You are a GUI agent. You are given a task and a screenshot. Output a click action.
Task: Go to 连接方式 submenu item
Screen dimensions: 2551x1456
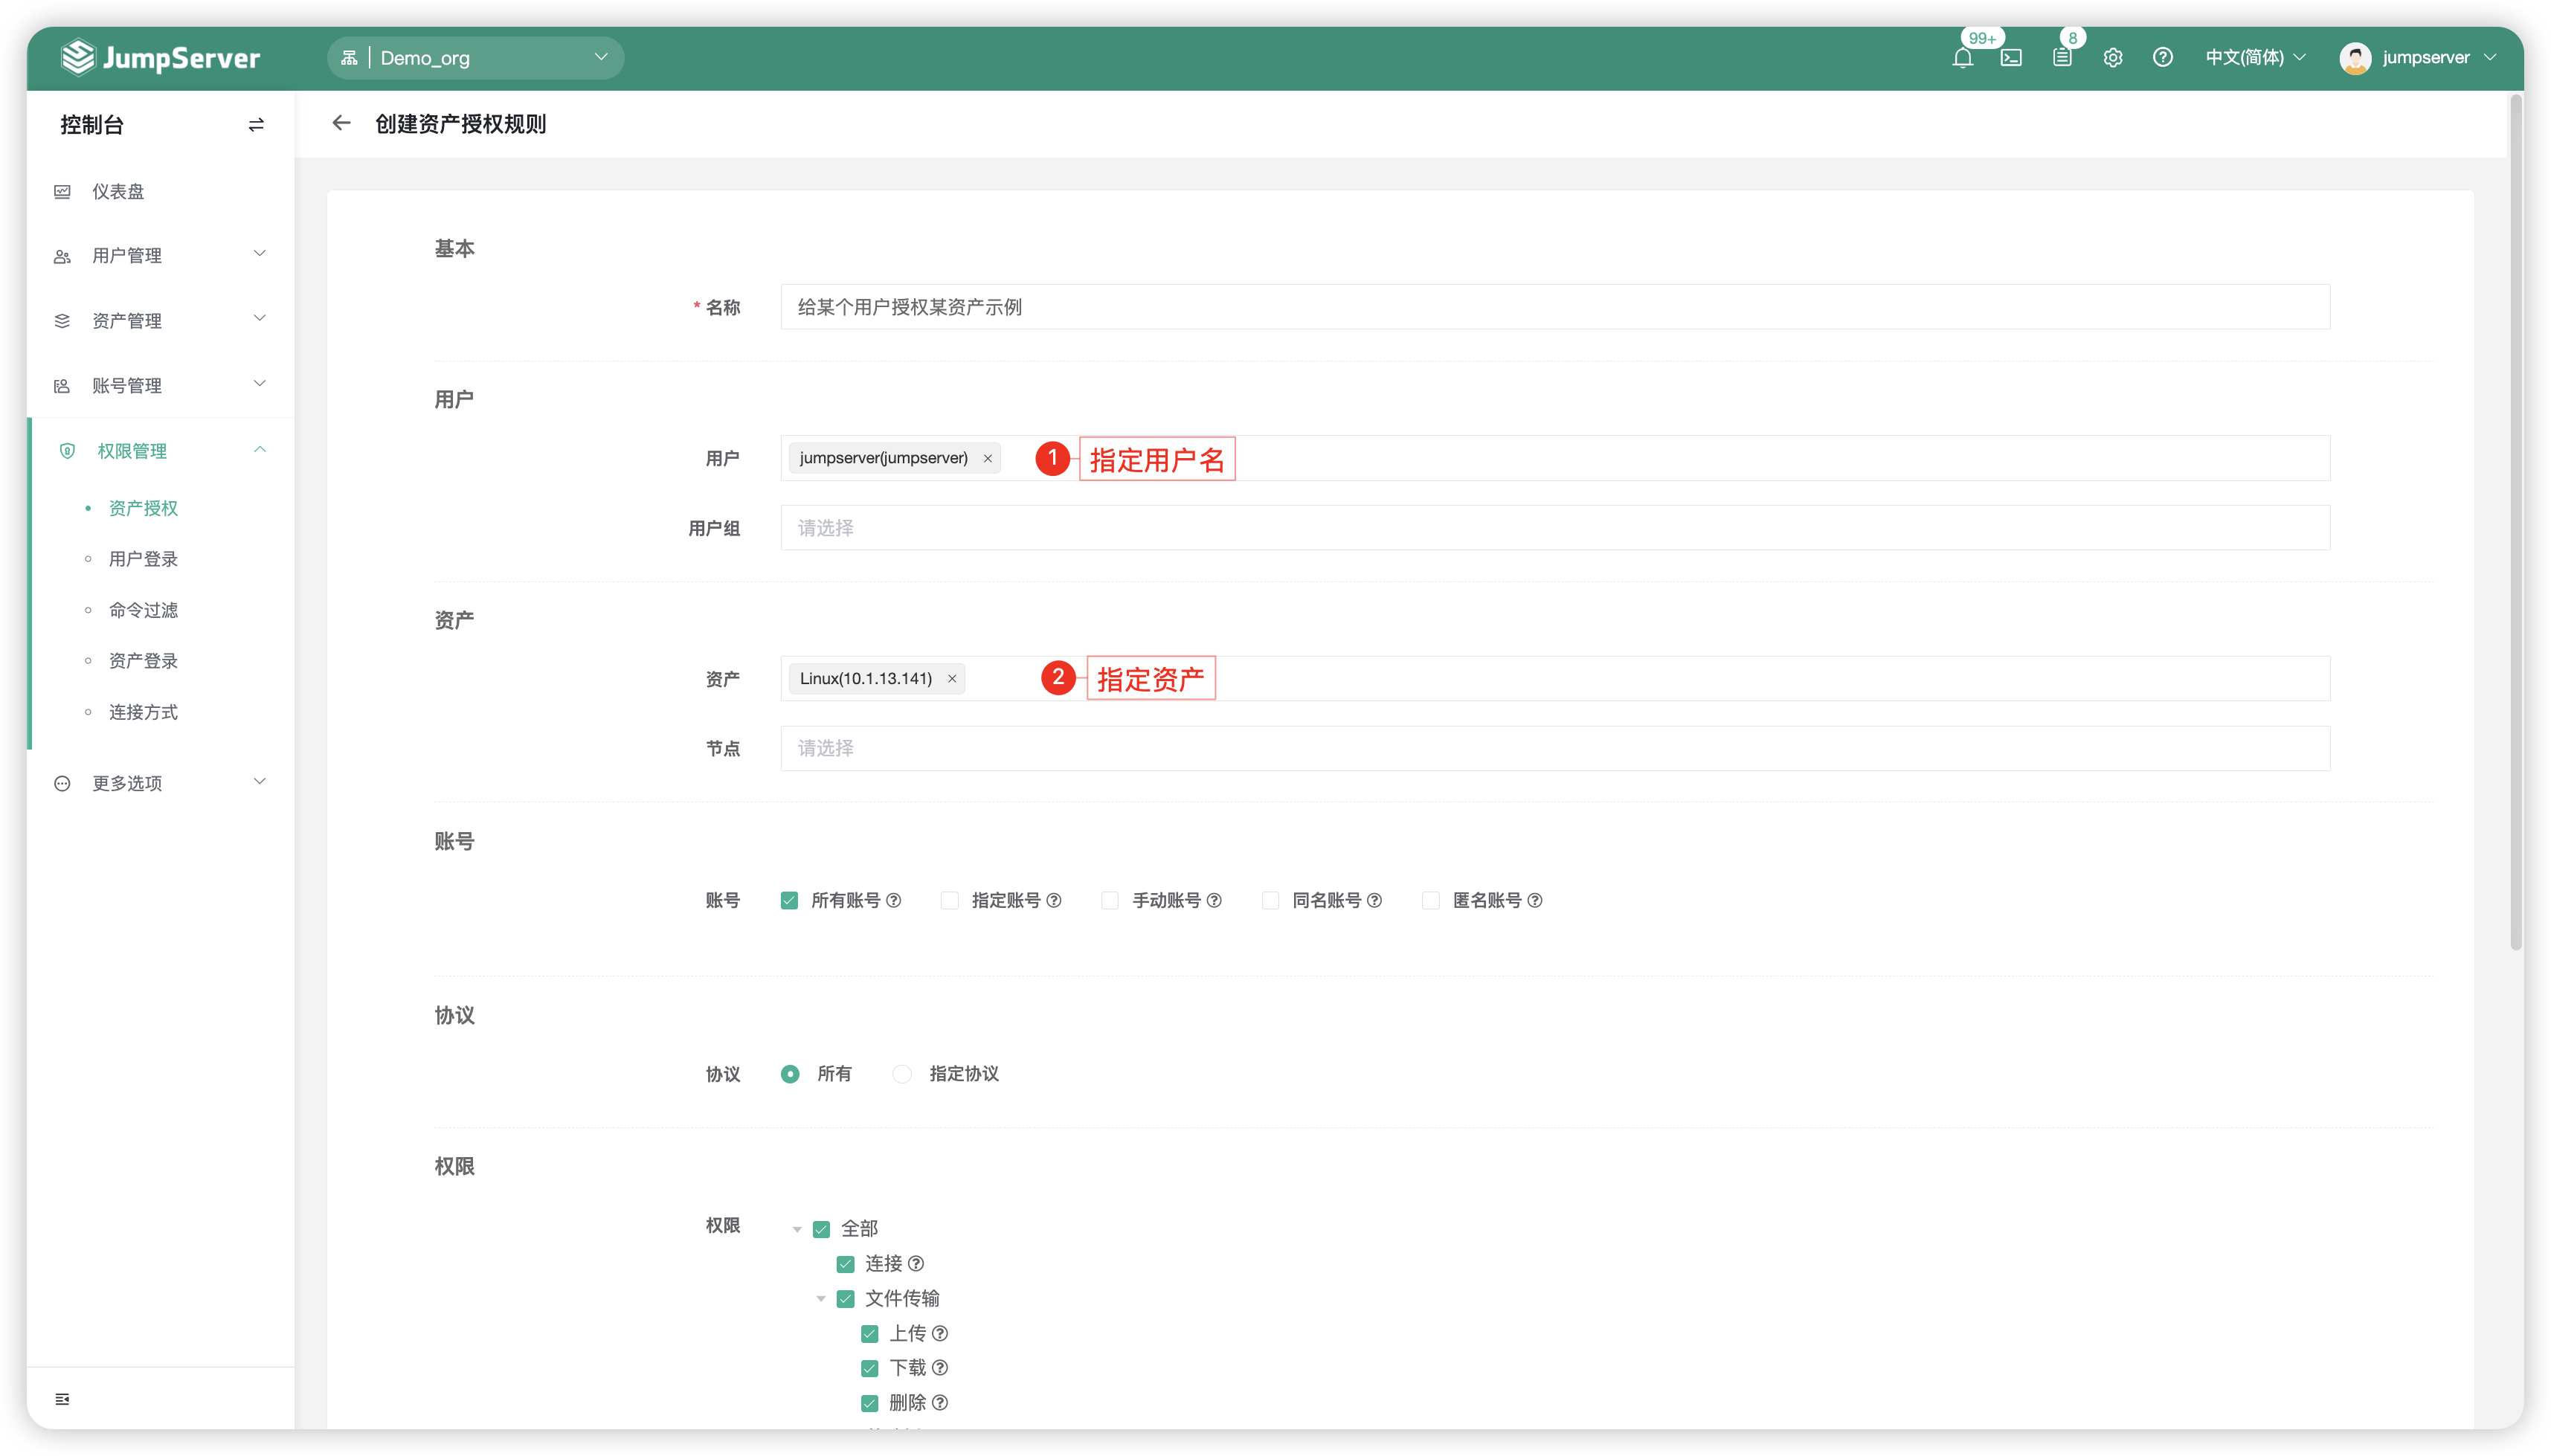pos(143,712)
